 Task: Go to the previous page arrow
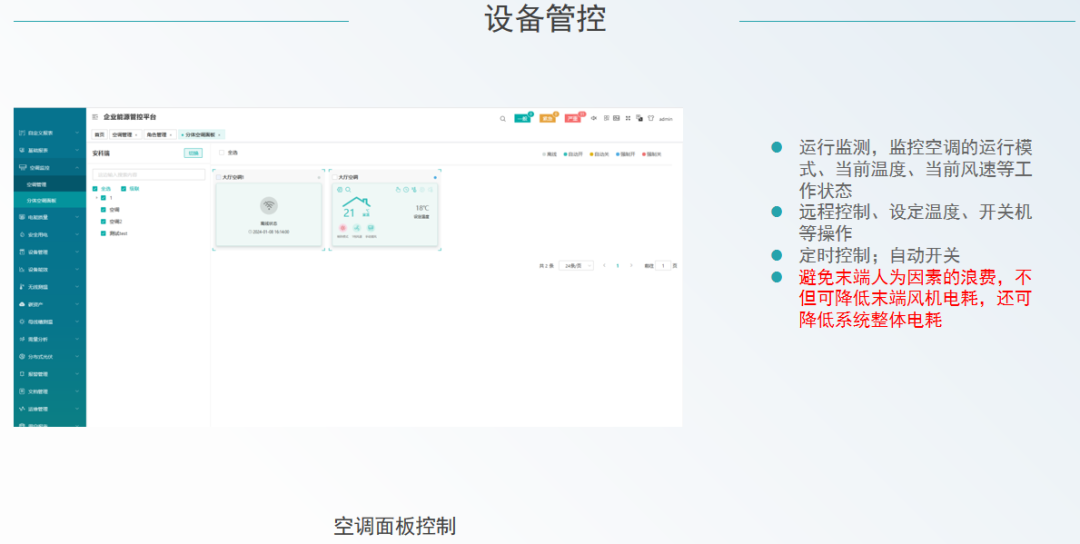pos(604,265)
